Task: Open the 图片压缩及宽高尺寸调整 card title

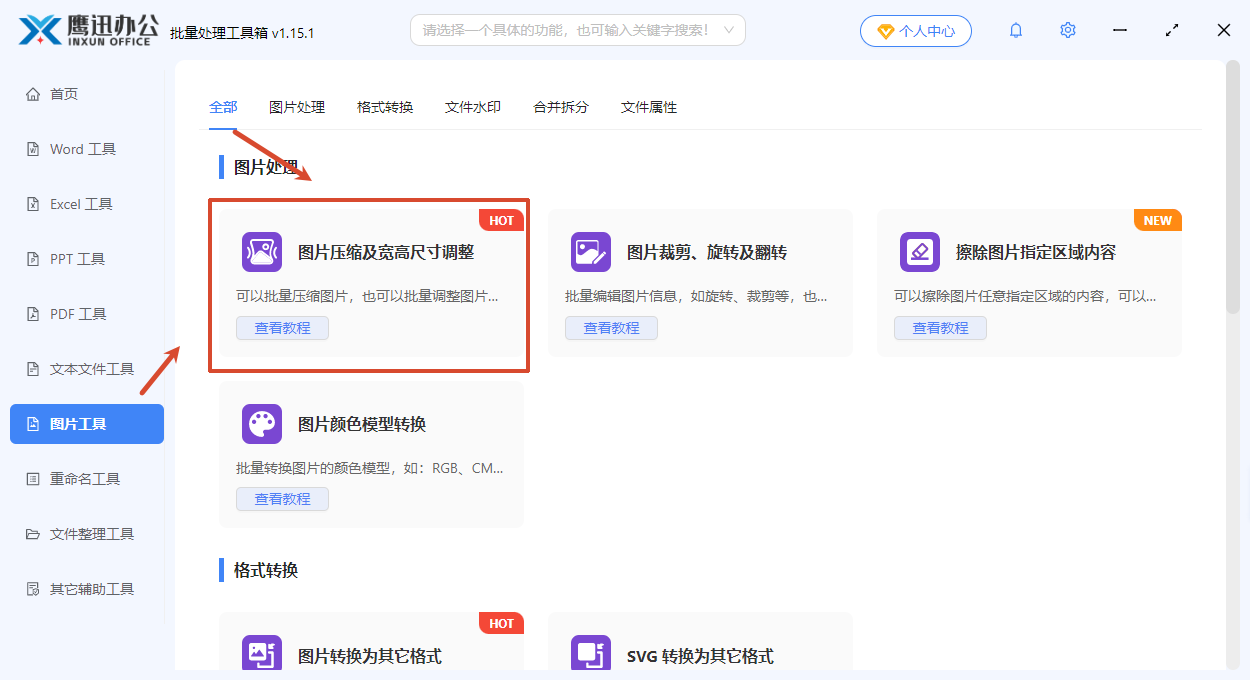Action: tap(386, 253)
